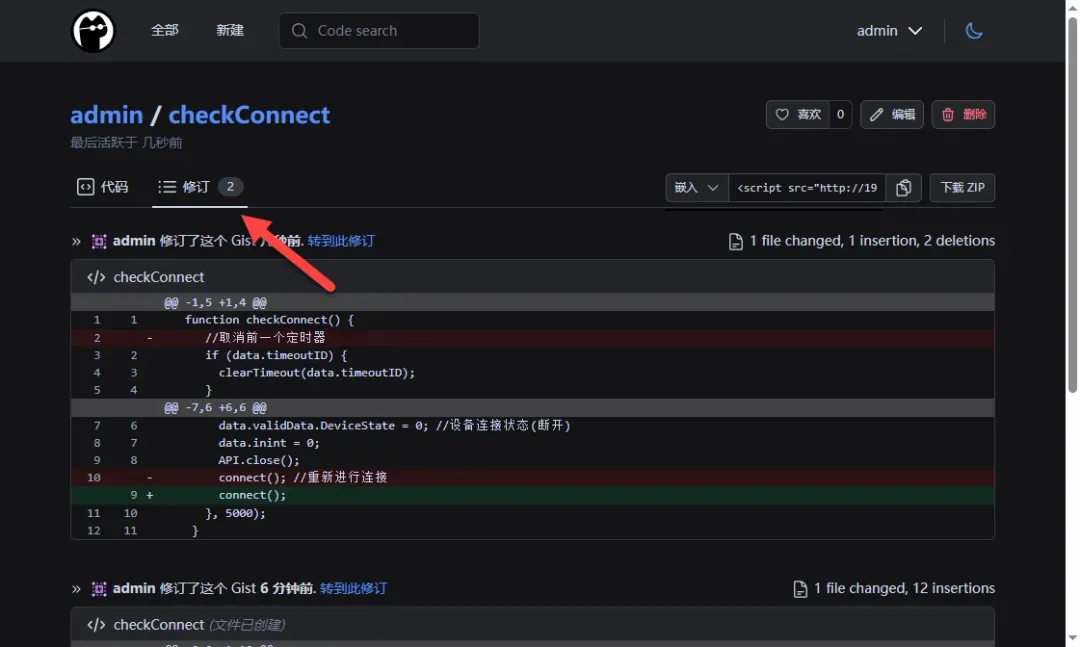Open 新建 (New) in navigation
This screenshot has width=1080, height=647.
pos(230,30)
